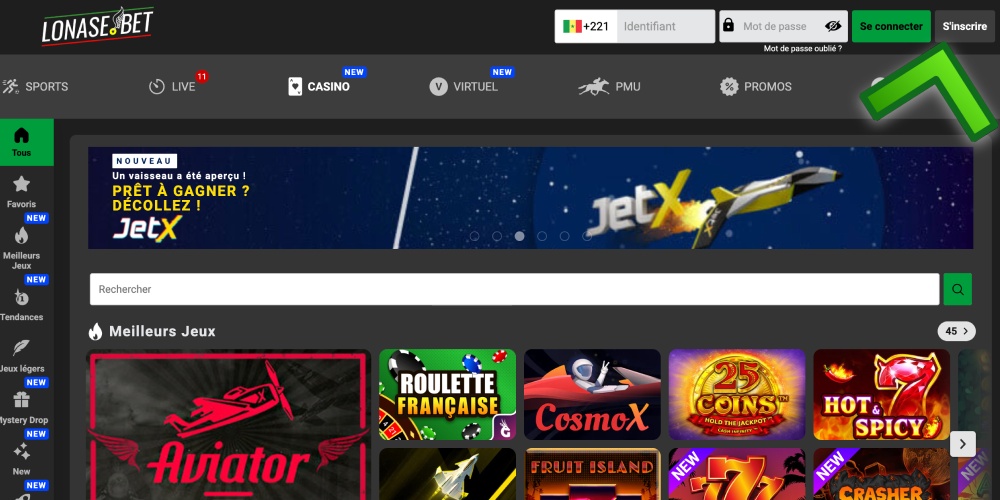The image size is (1000, 500).
Task: Open the Promos page
Action: pyautogui.click(x=756, y=86)
